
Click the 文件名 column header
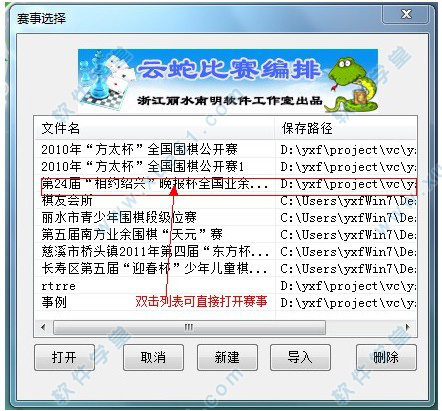click(x=155, y=128)
